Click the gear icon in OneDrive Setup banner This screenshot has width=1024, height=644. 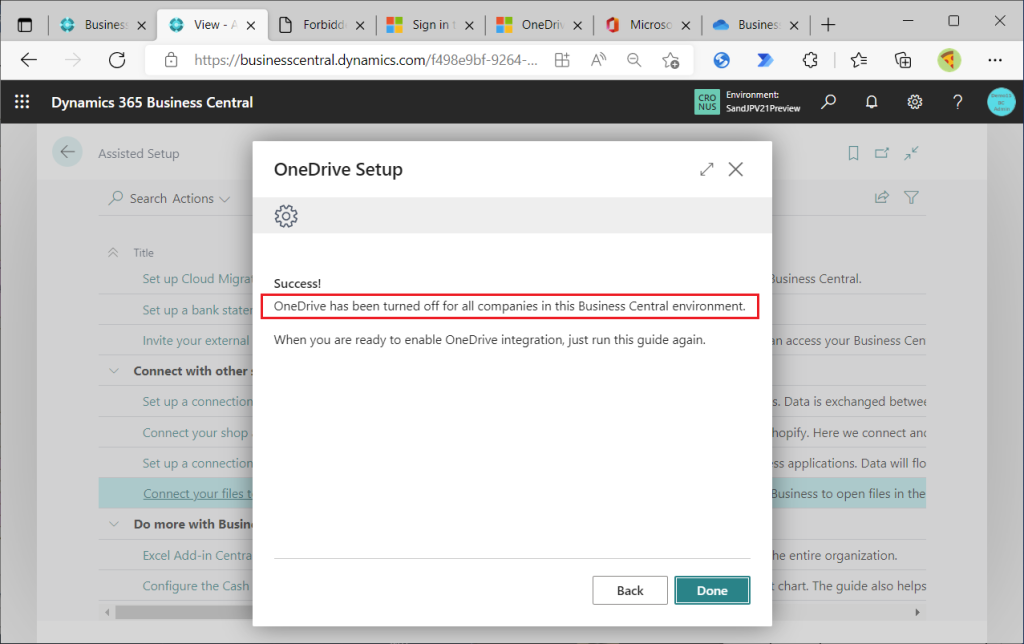[286, 216]
